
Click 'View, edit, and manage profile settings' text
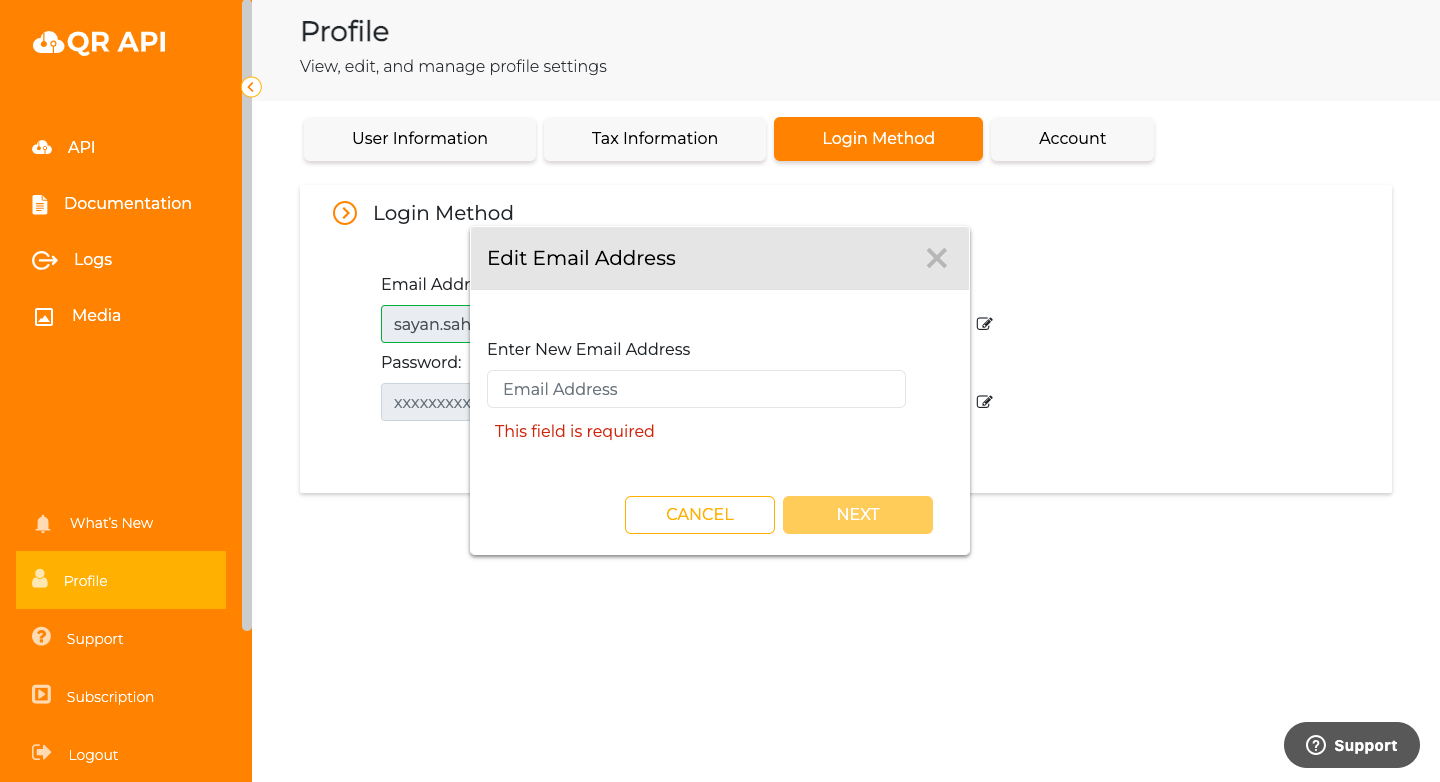pos(453,67)
